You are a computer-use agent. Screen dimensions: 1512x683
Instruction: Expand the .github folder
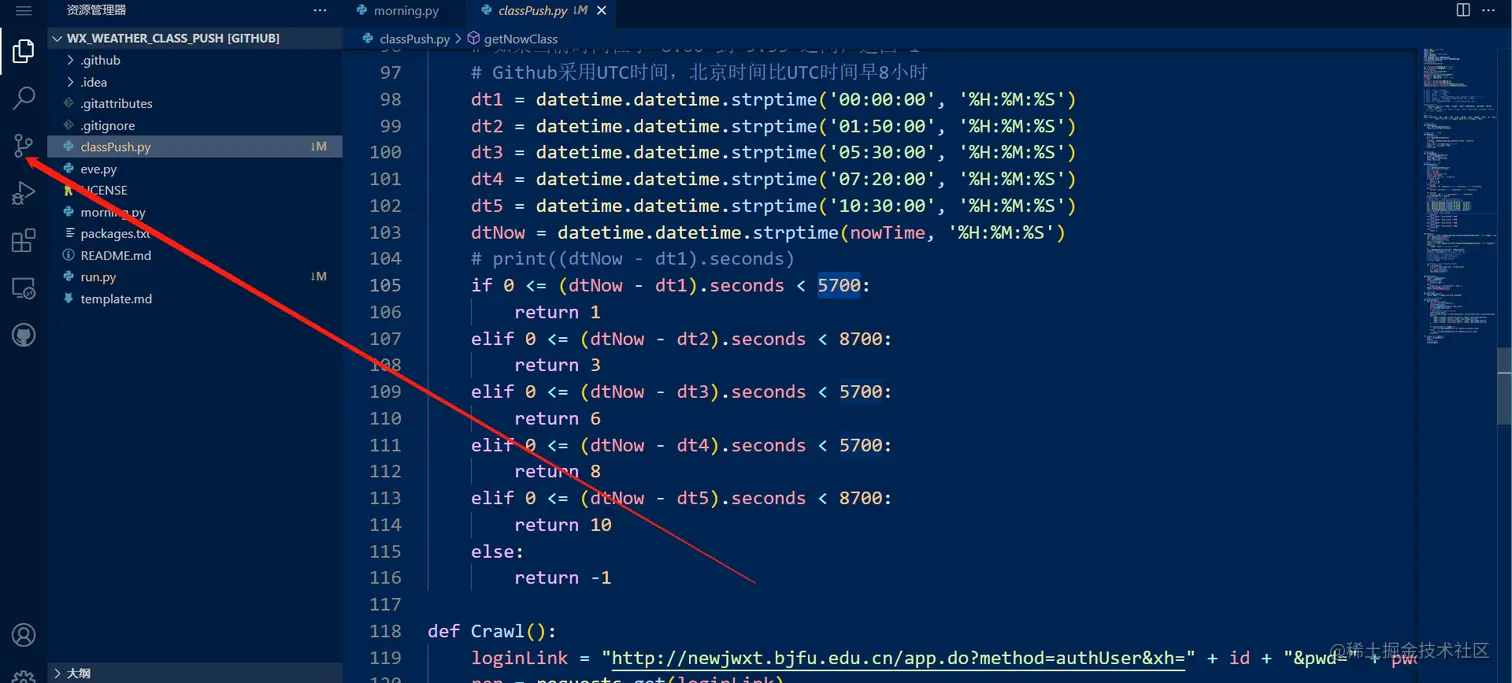click(194, 60)
